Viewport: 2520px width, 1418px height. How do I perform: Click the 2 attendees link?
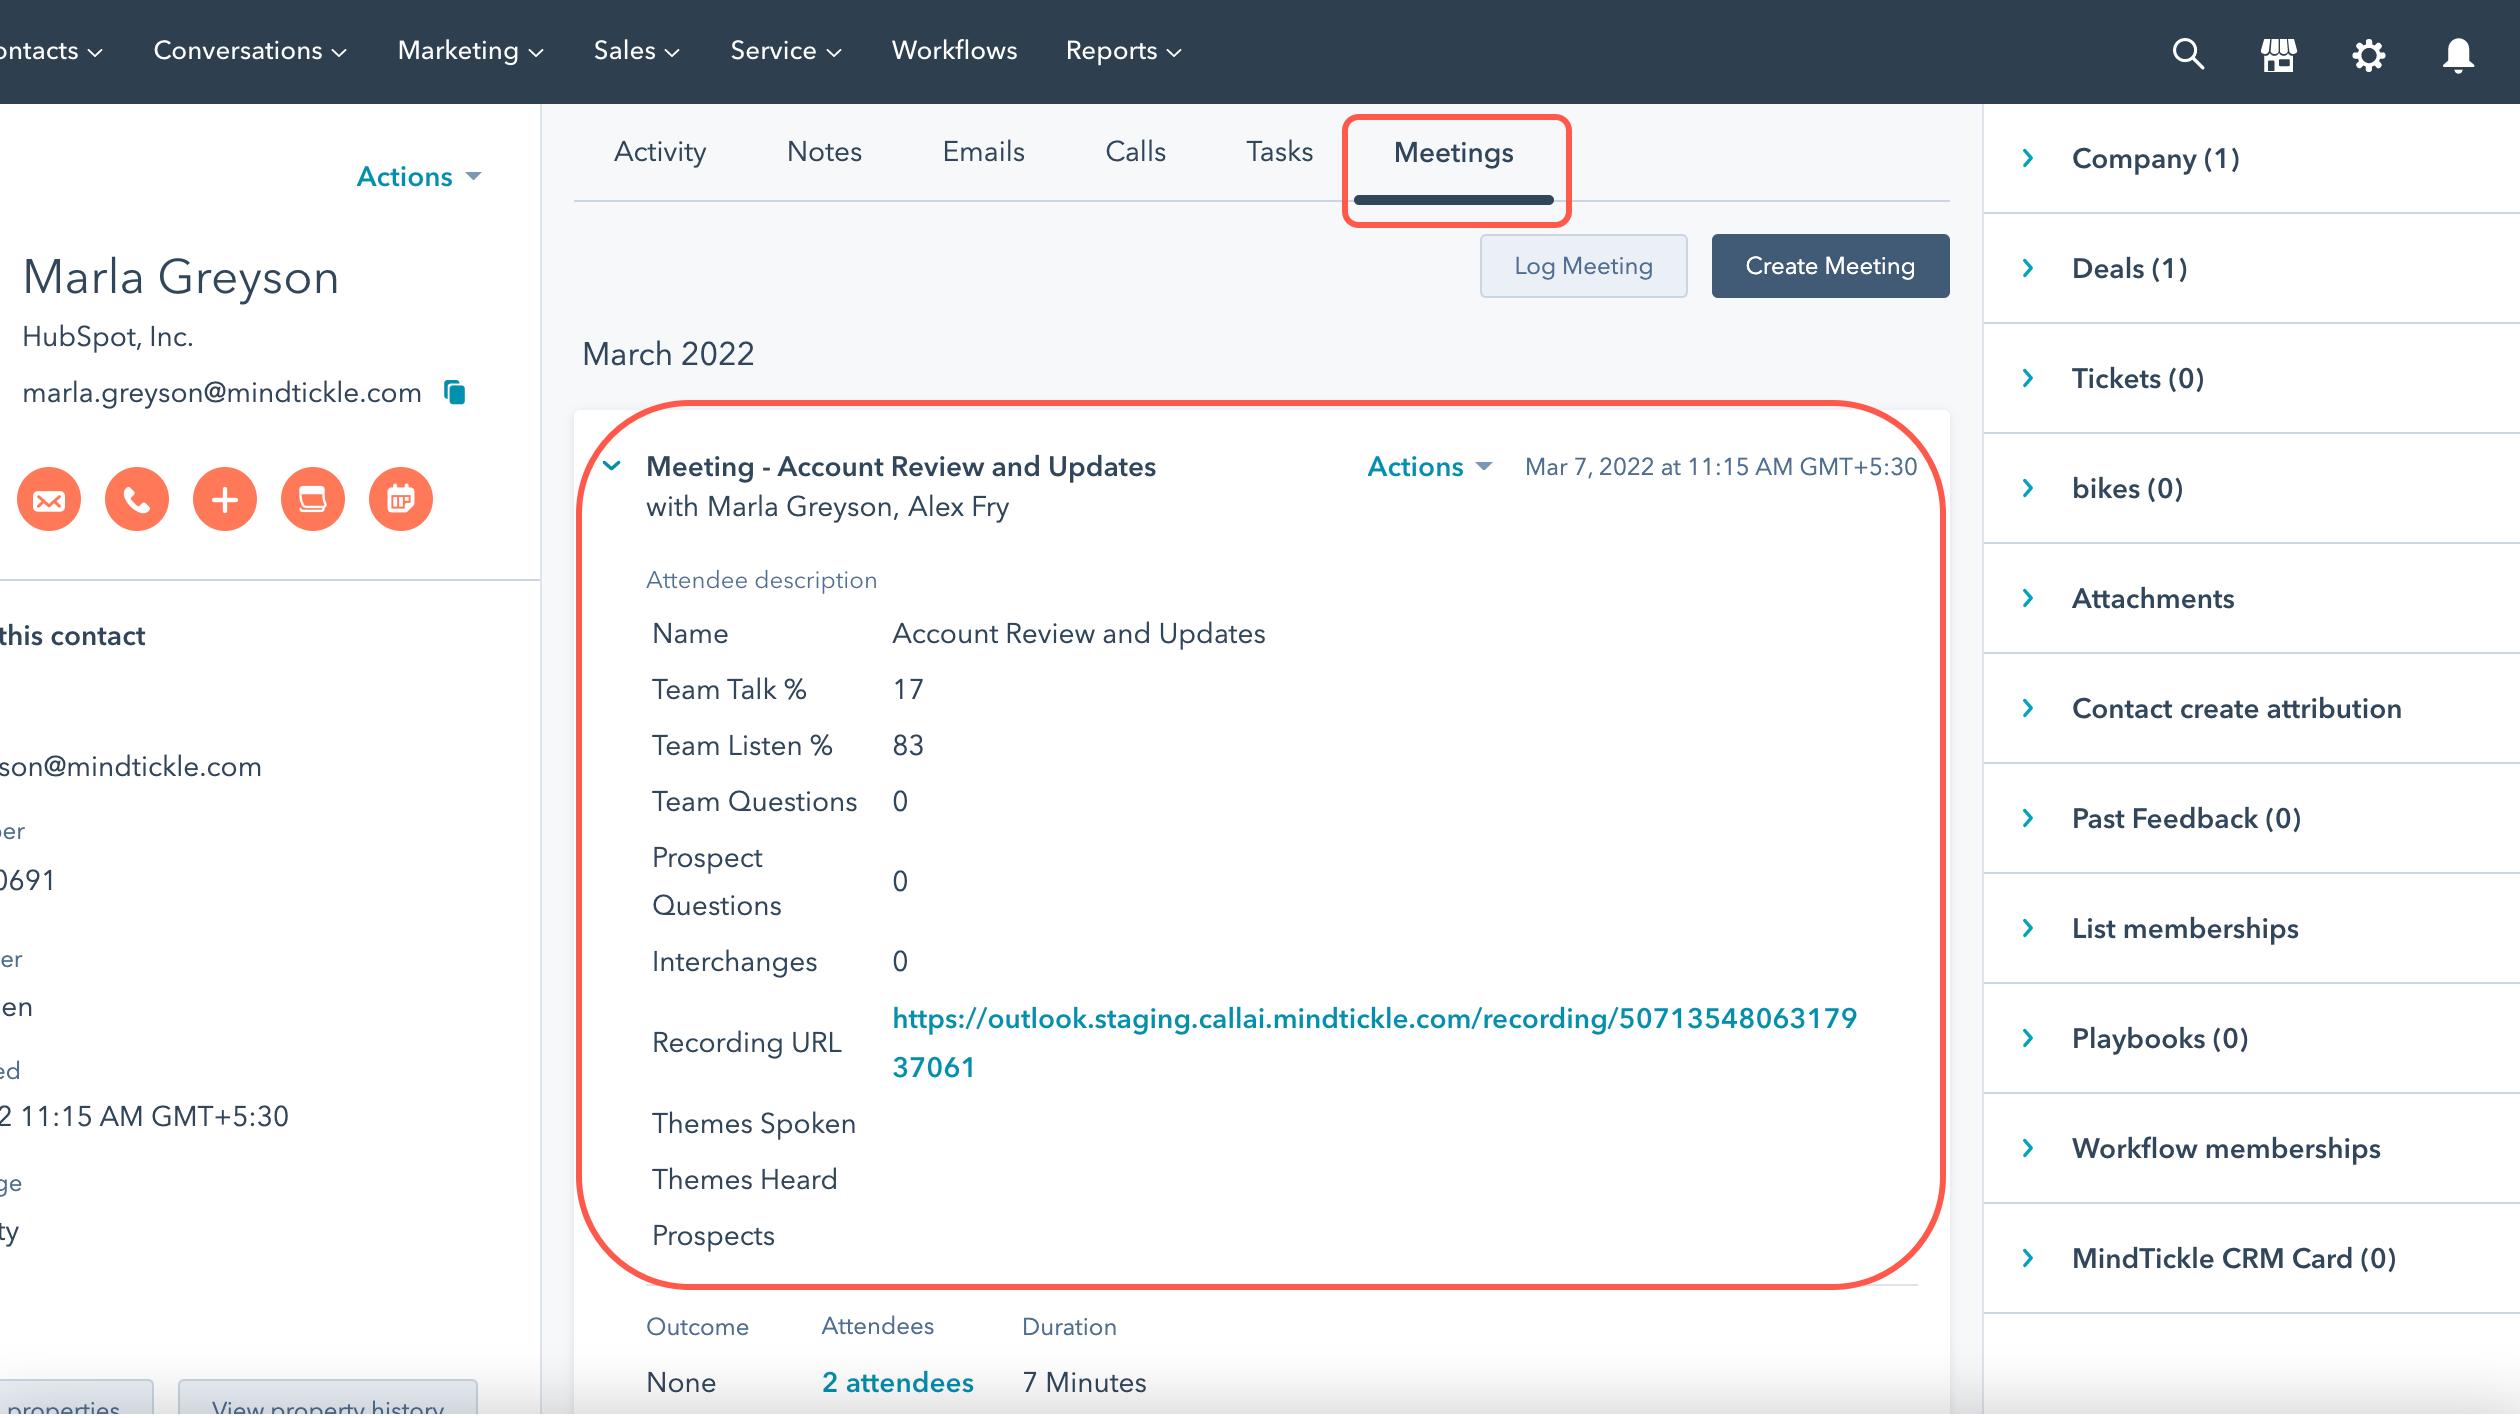(x=897, y=1382)
